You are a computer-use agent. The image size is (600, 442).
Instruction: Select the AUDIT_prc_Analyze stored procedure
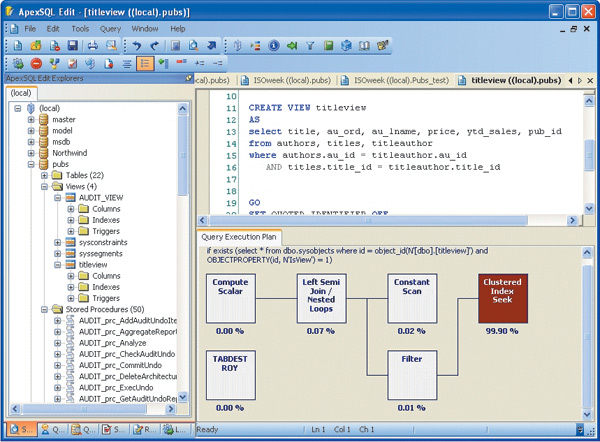coord(112,343)
